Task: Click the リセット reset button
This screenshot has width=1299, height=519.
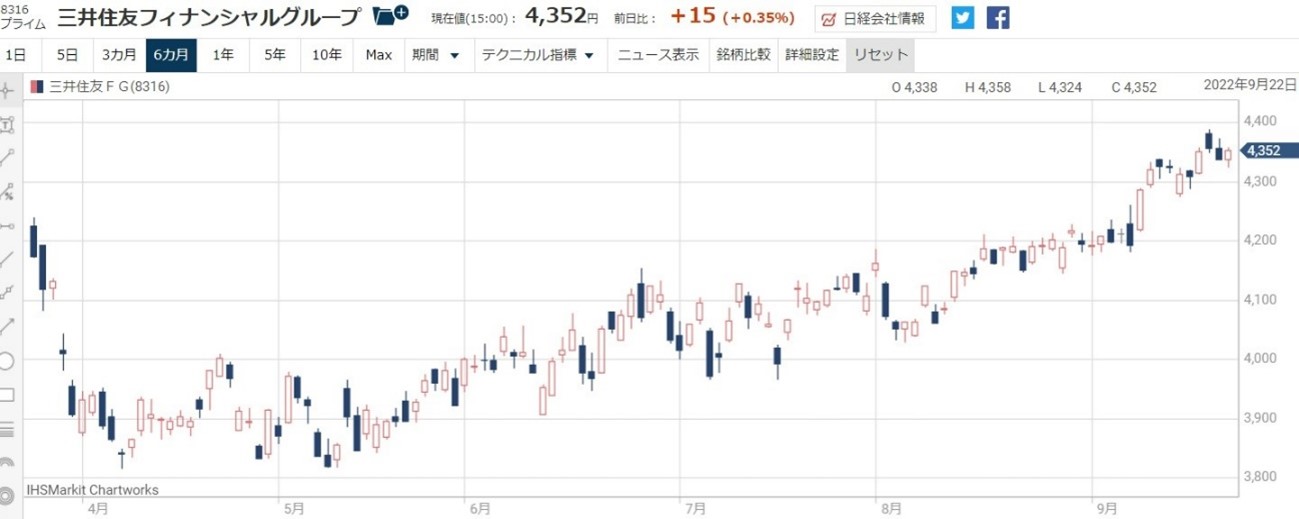Action: pos(880,55)
